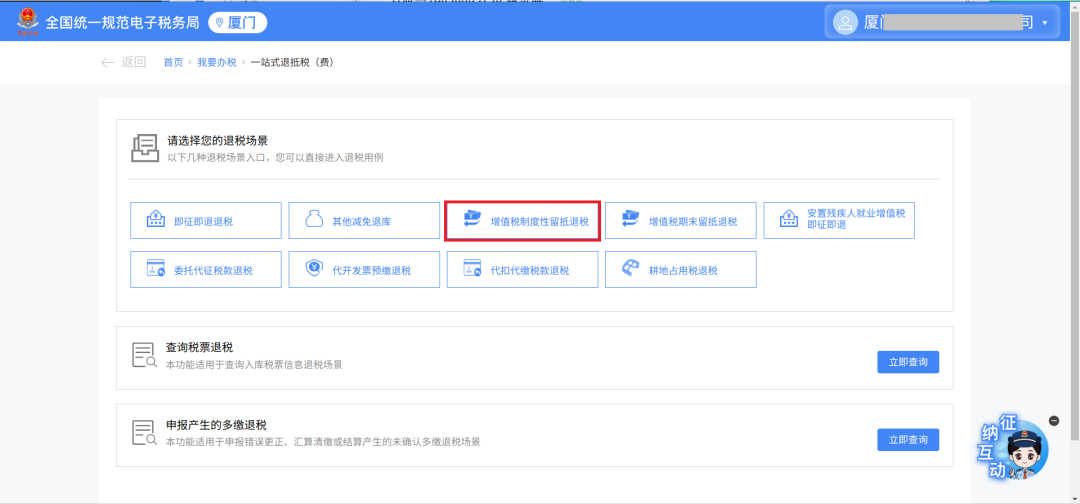Switch region via the 厦门 location pill

238,23
